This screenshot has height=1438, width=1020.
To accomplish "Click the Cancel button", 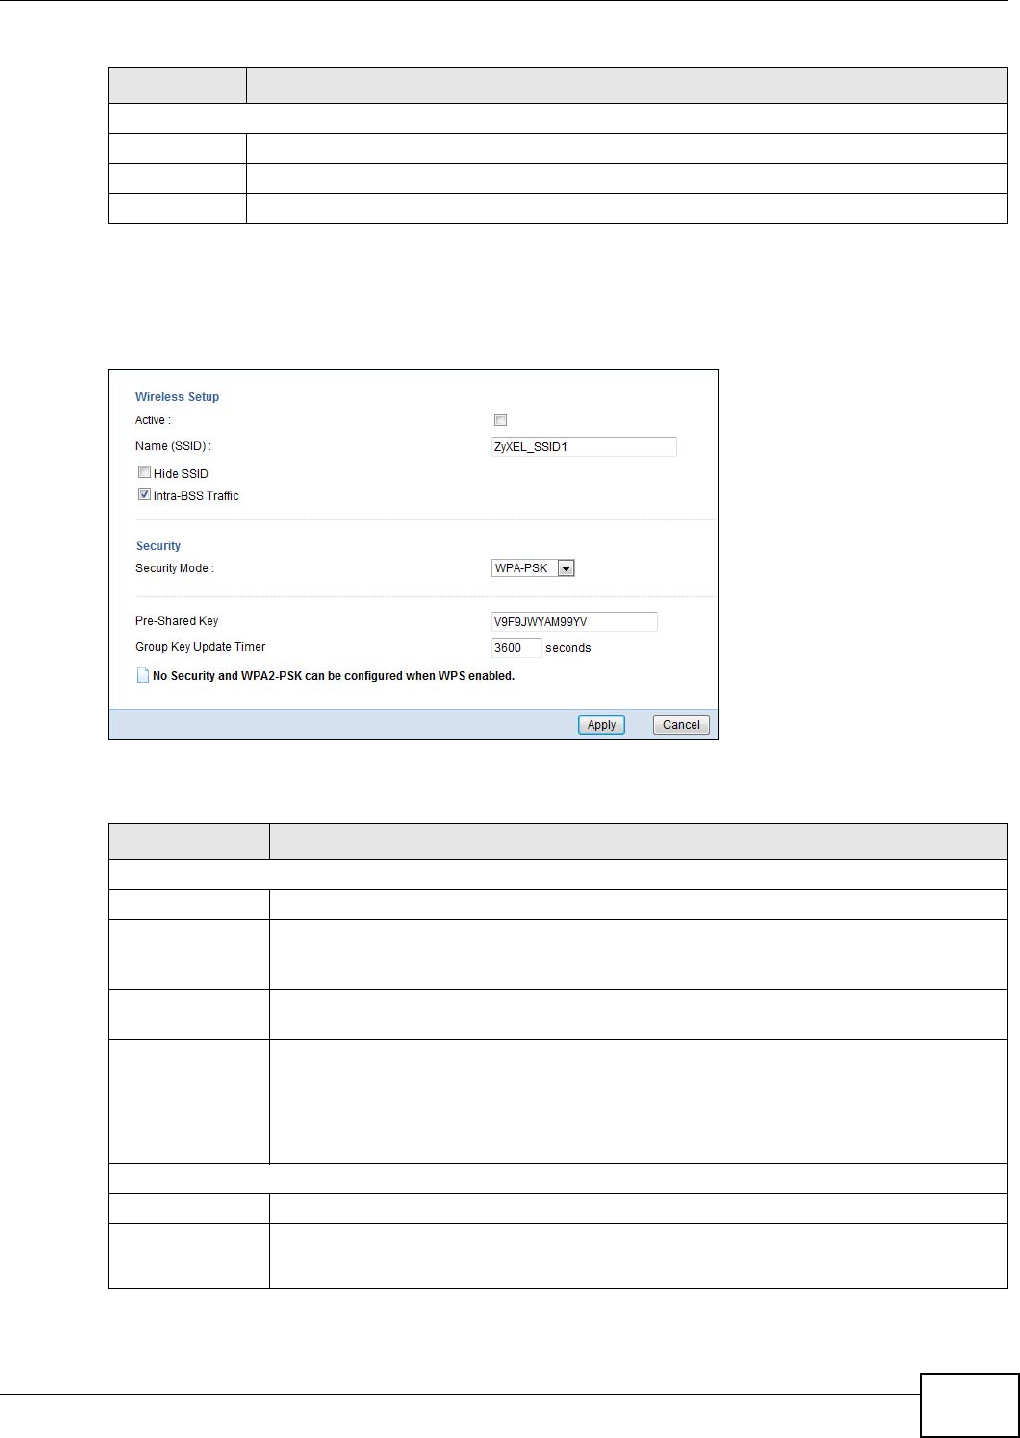I will pyautogui.click(x=681, y=725).
